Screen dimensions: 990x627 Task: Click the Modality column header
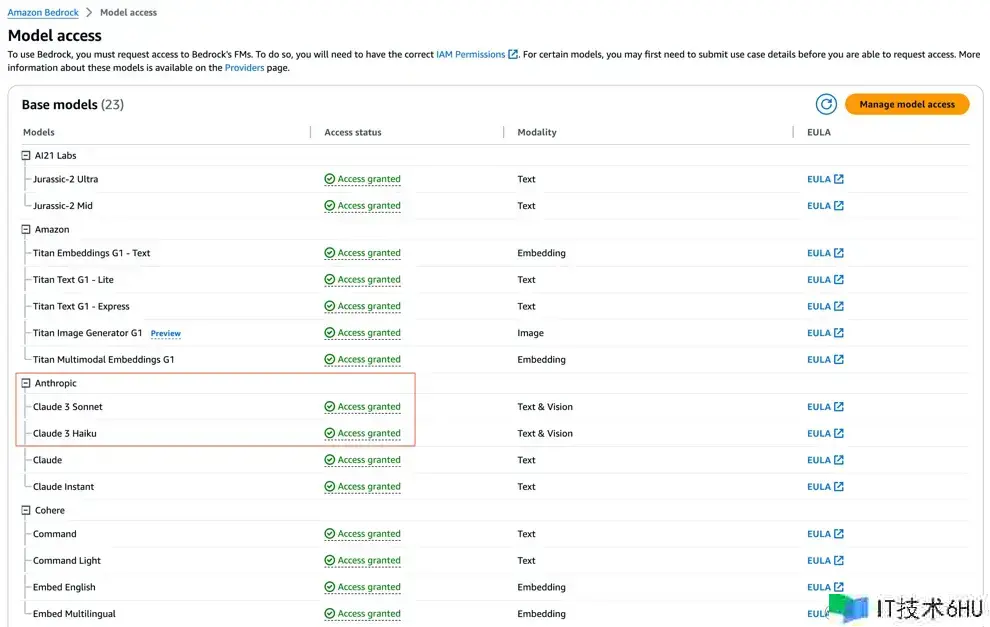(x=537, y=132)
